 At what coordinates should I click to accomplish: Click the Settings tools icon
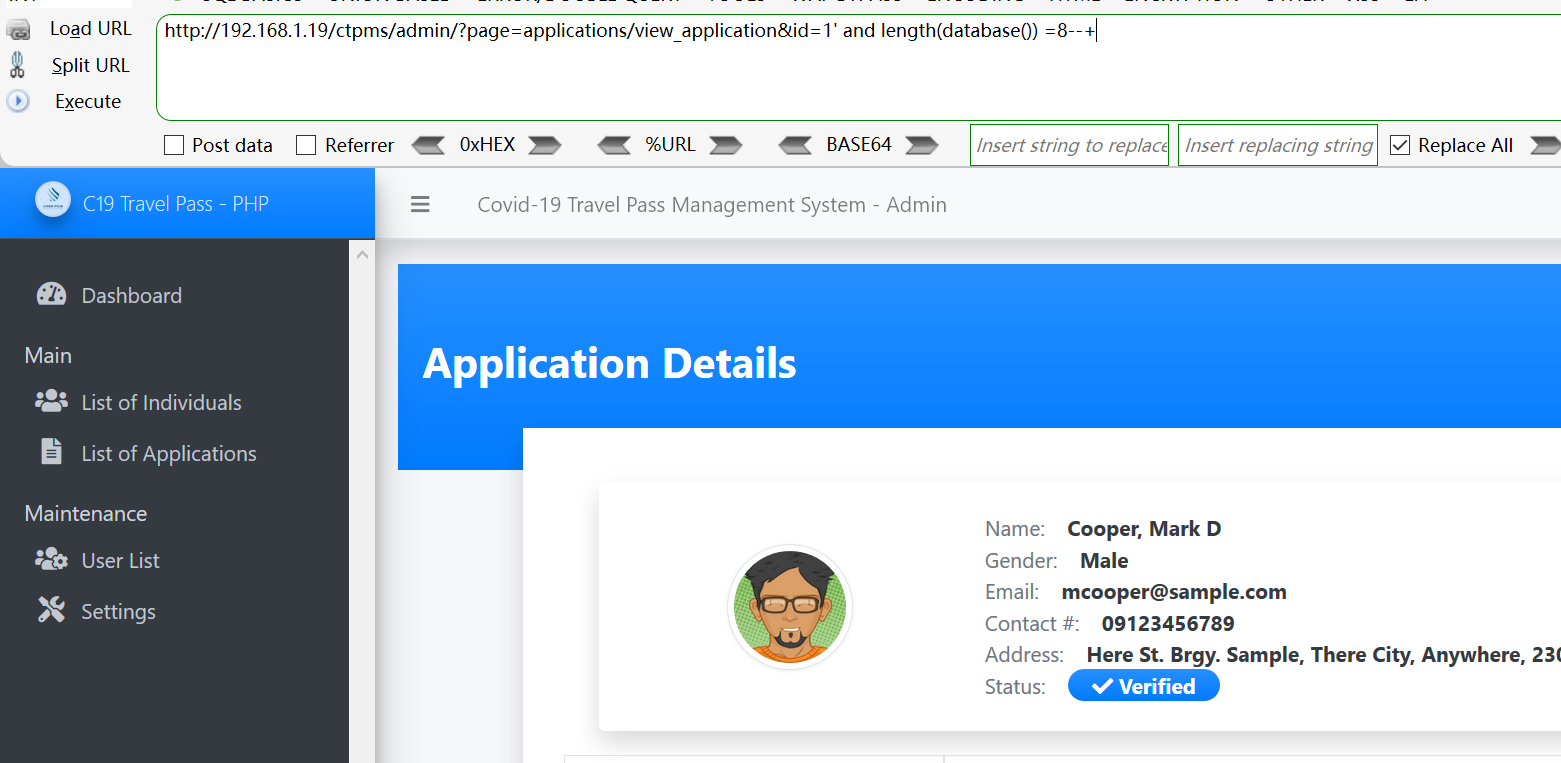coord(51,609)
